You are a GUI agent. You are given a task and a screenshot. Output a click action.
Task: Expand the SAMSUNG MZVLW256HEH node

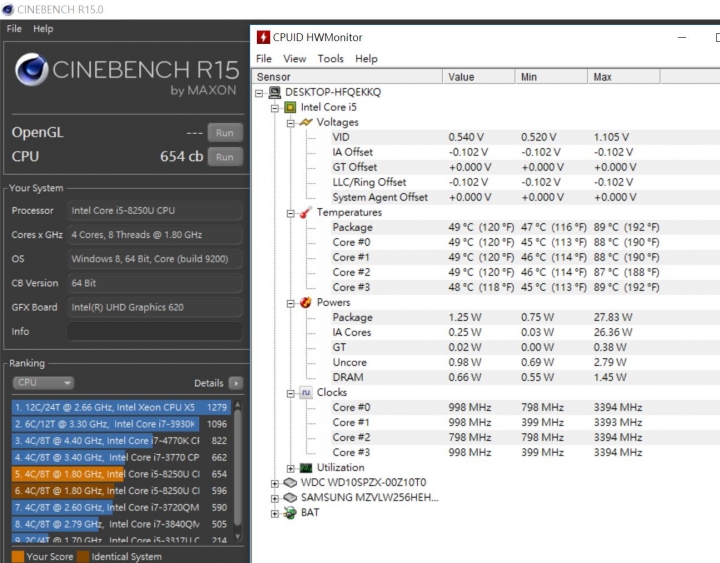click(275, 499)
